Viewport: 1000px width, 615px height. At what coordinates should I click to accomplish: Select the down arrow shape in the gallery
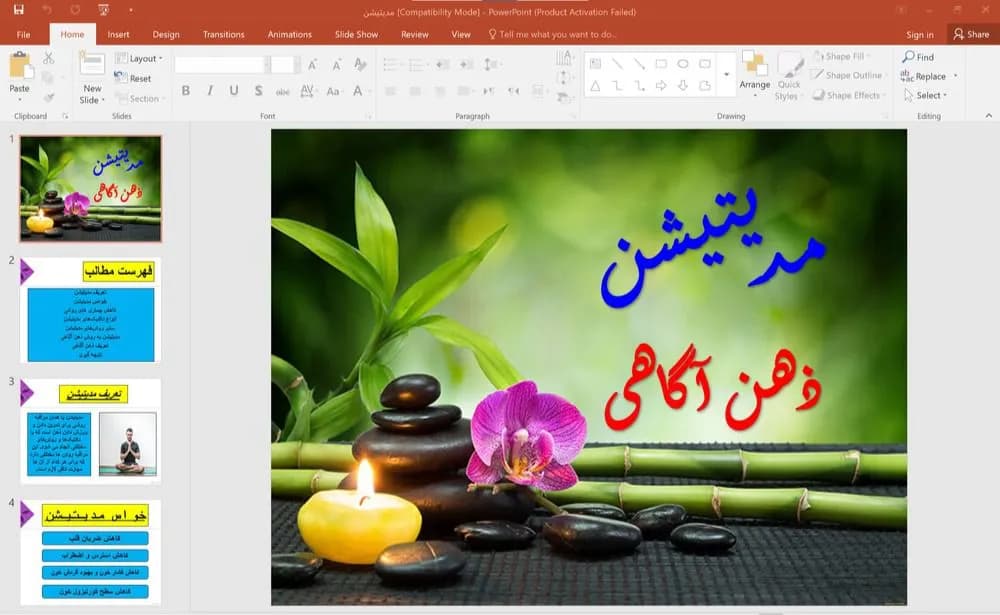[682, 85]
